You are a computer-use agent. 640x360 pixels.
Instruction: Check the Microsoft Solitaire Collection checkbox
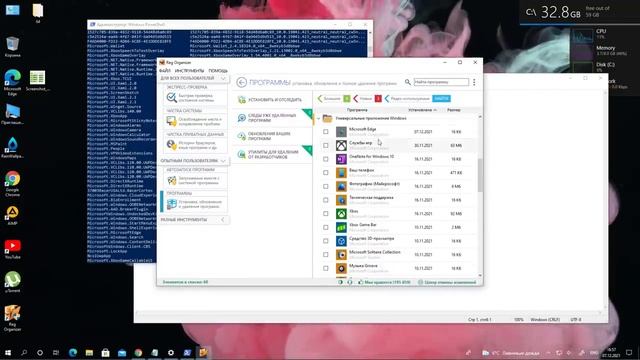coord(325,255)
